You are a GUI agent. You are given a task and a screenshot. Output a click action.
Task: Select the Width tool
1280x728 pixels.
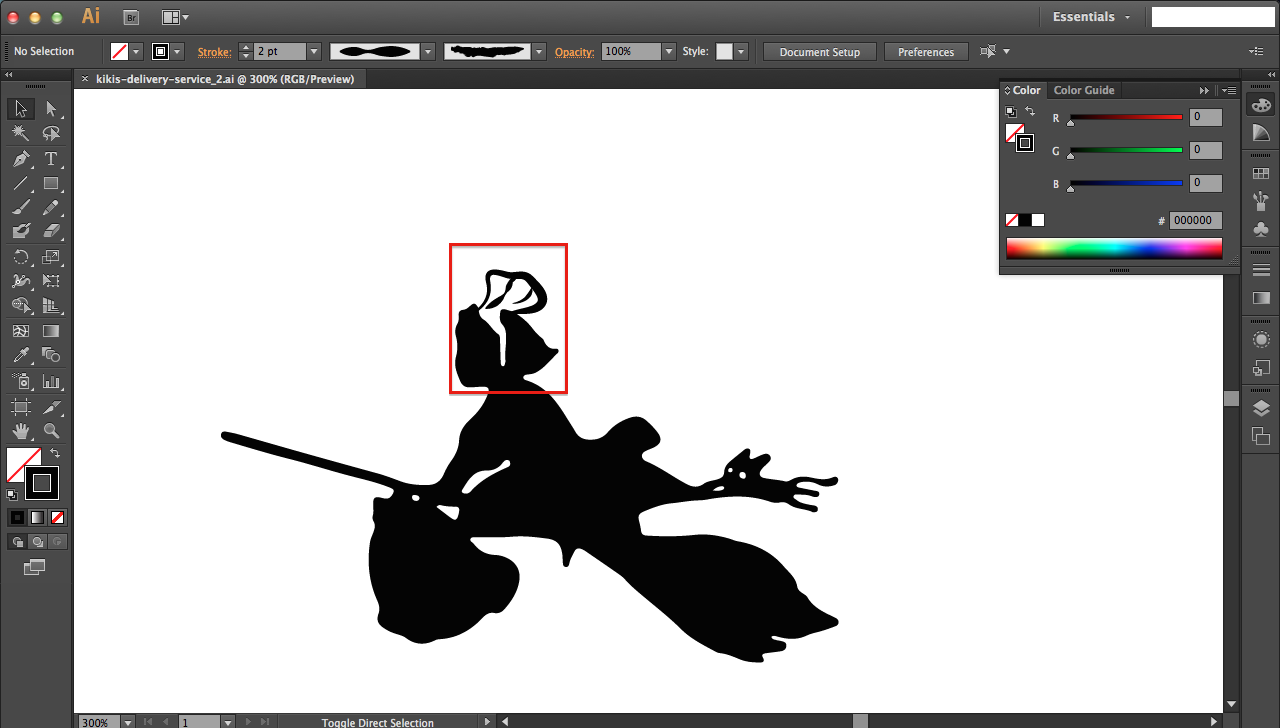coord(21,281)
